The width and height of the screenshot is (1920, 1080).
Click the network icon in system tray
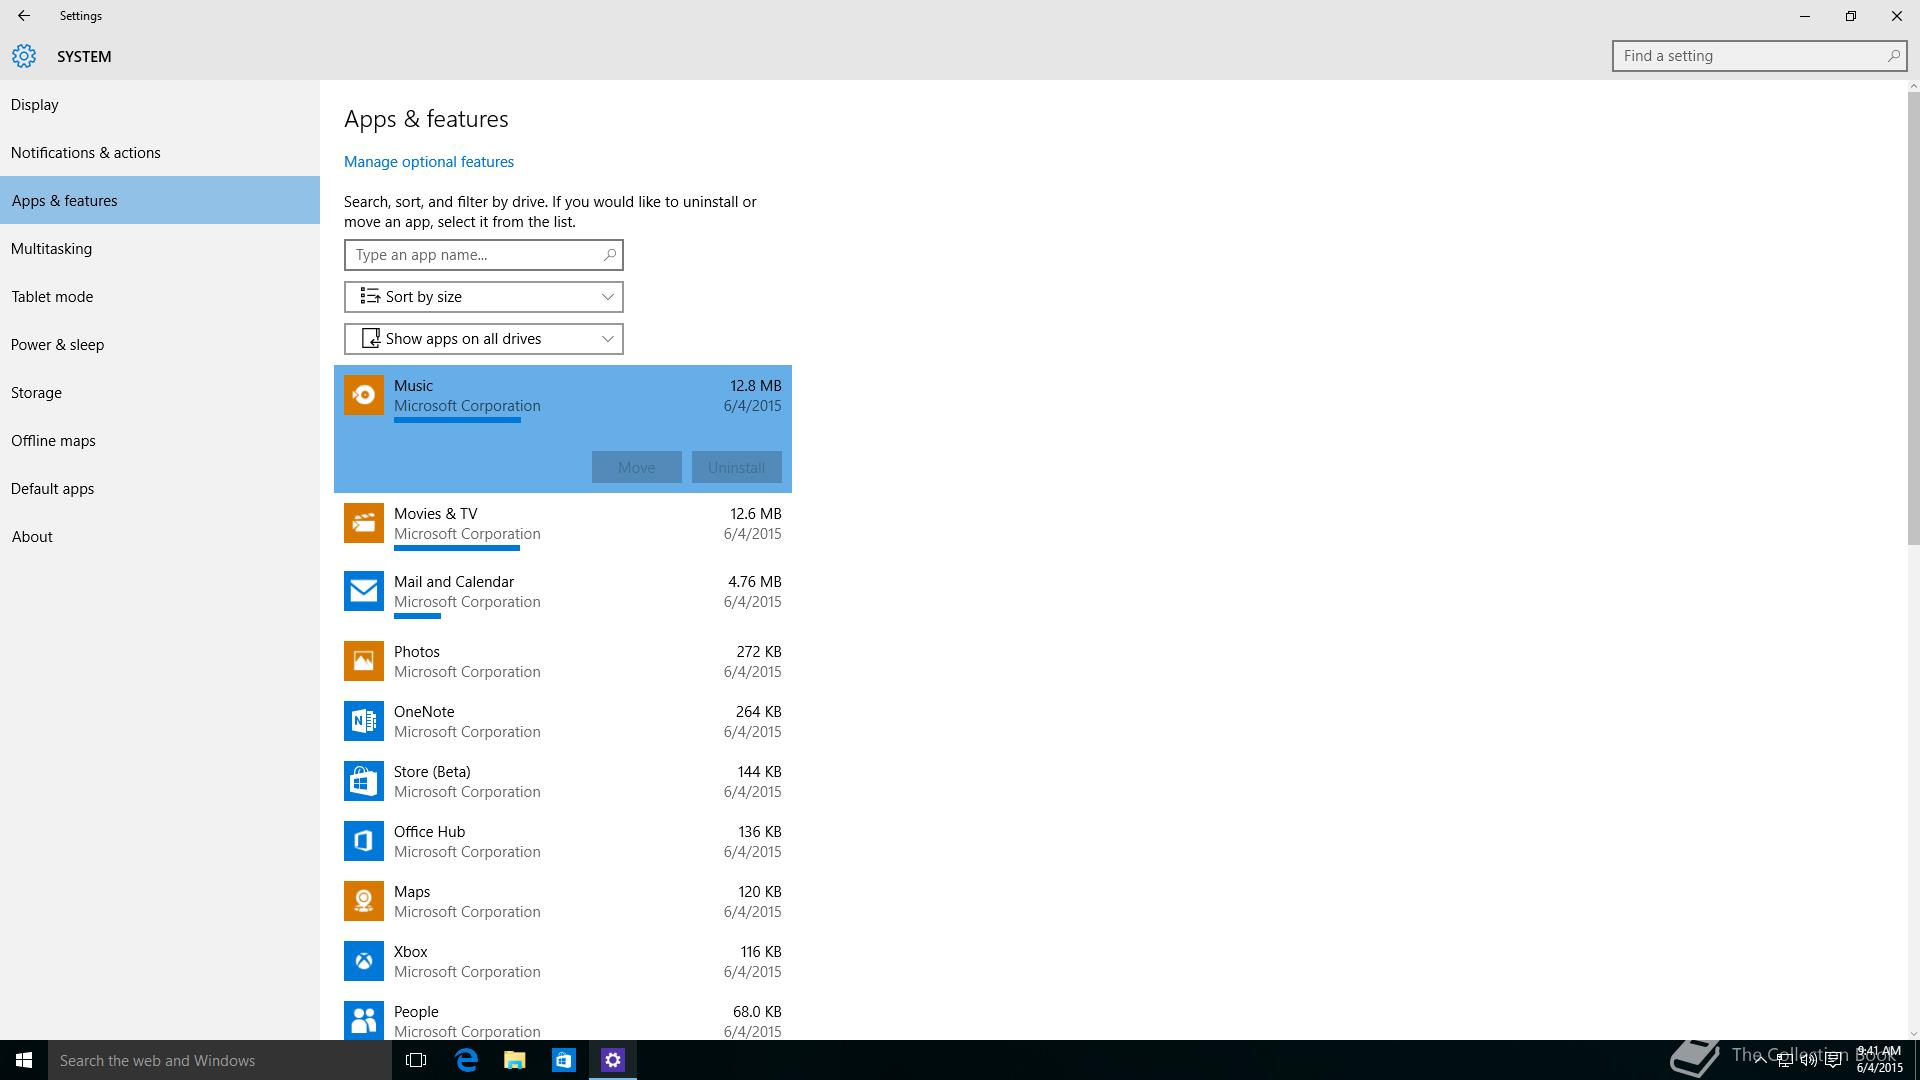pyautogui.click(x=1784, y=1060)
